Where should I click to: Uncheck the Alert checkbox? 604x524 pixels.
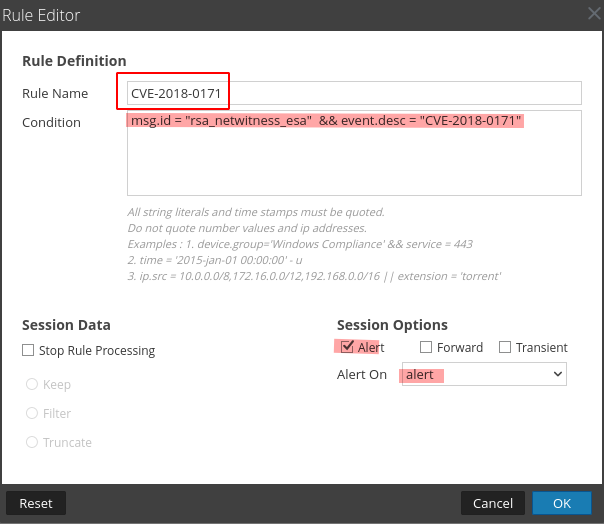(x=347, y=348)
